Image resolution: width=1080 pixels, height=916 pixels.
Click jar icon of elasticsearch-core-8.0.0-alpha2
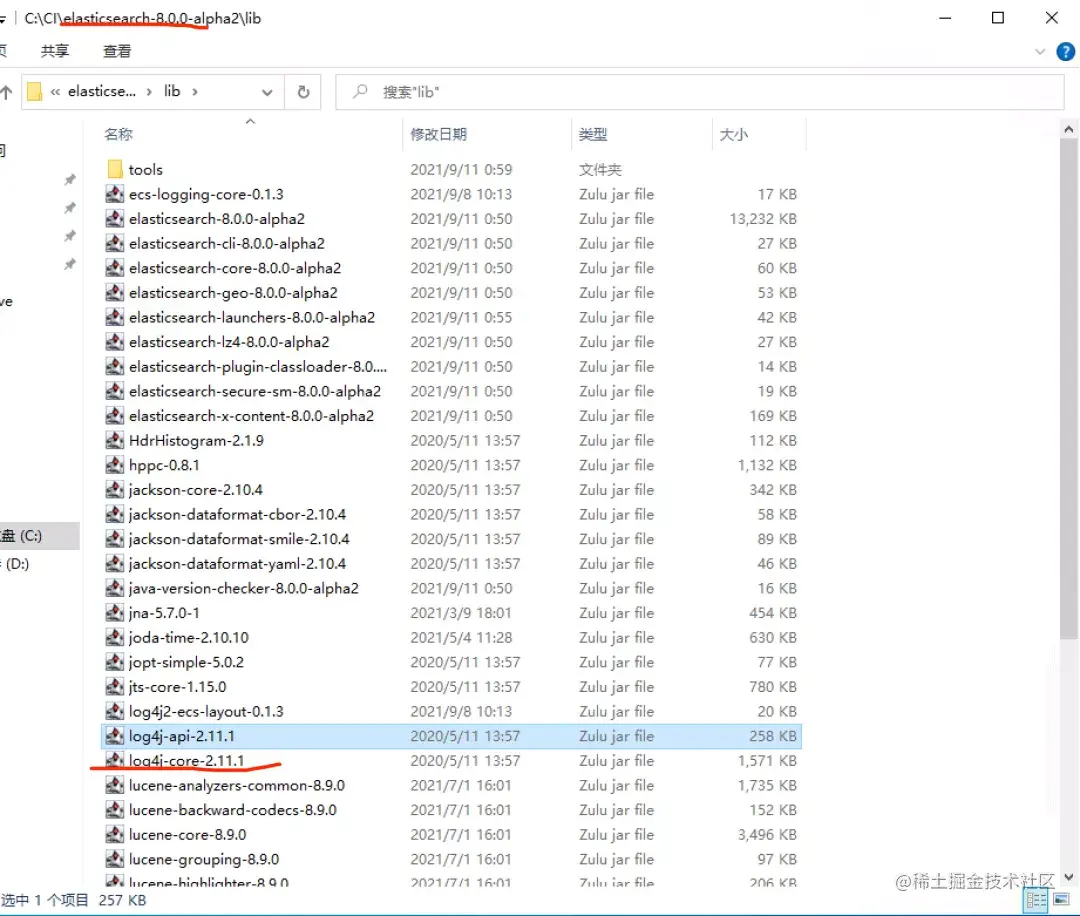[x=114, y=268]
